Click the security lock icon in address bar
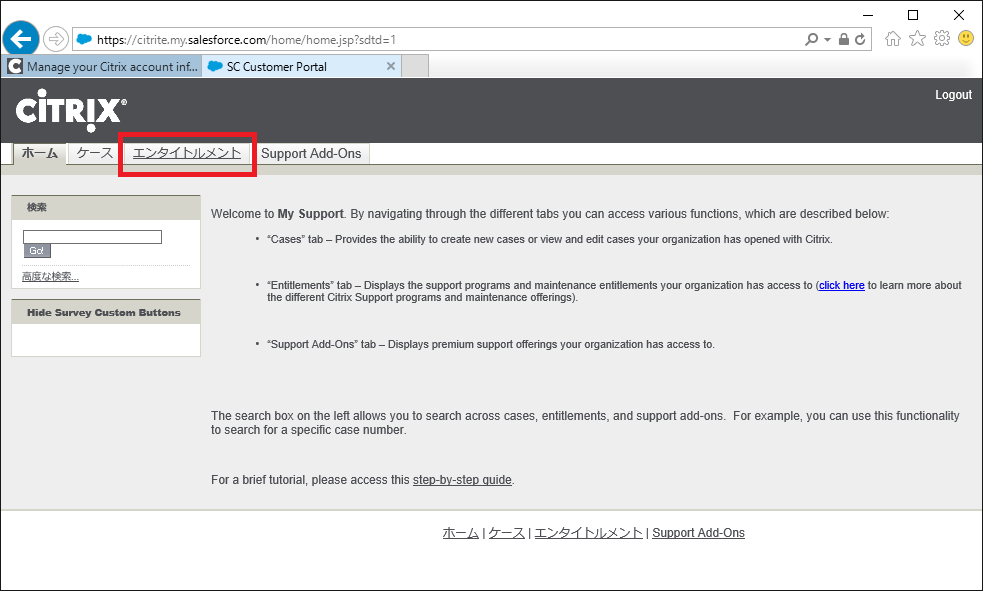The image size is (983, 591). pos(844,39)
